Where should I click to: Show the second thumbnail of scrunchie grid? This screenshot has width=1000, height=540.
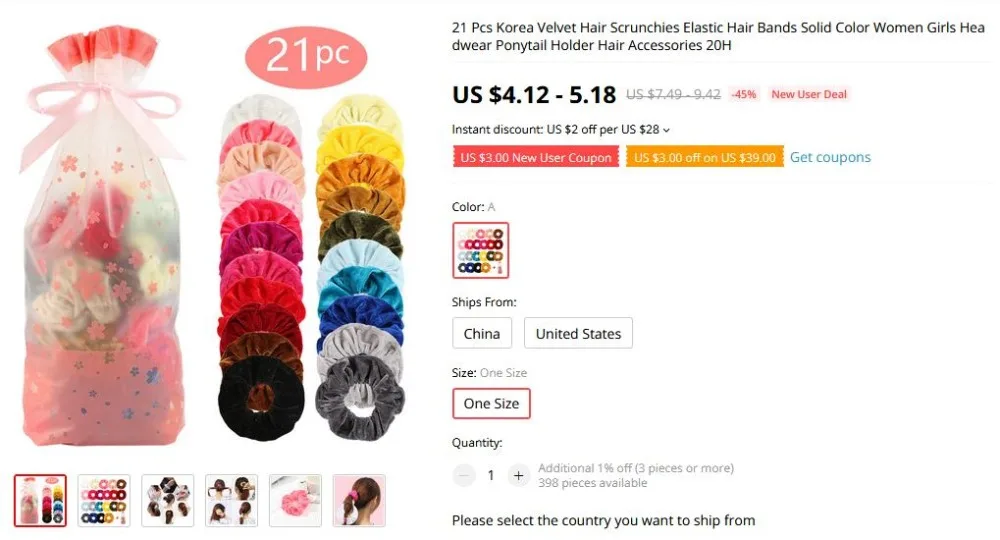coord(104,500)
